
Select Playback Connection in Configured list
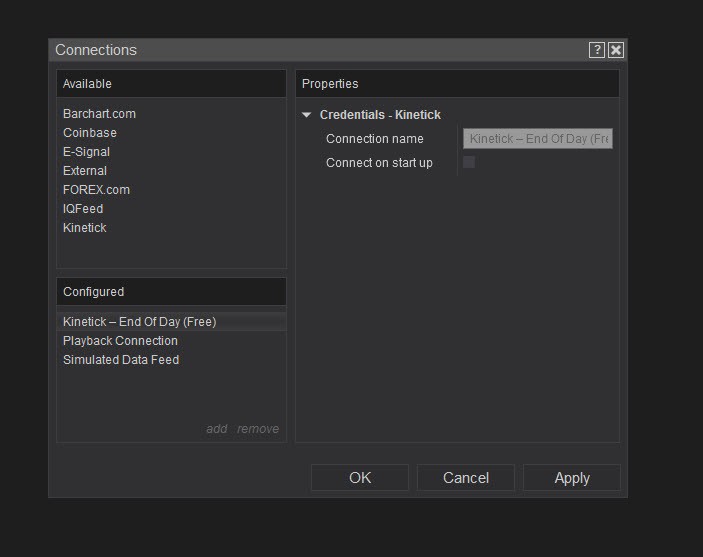click(x=120, y=341)
